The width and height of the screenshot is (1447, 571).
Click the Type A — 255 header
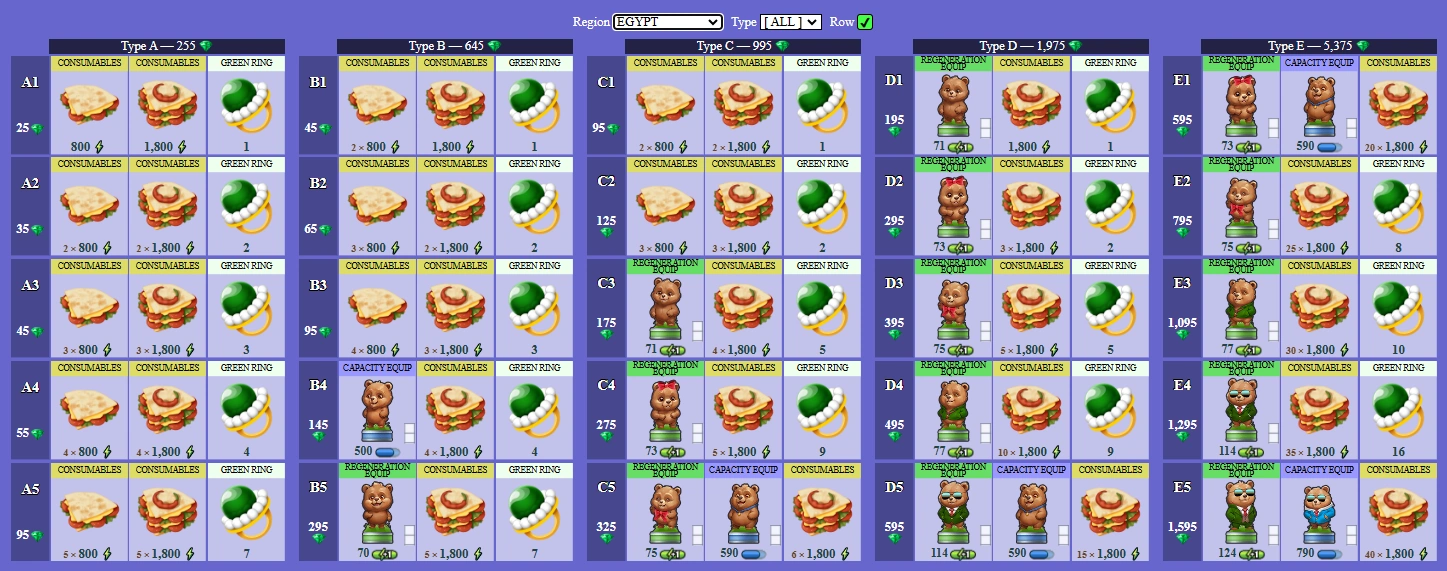(167, 46)
